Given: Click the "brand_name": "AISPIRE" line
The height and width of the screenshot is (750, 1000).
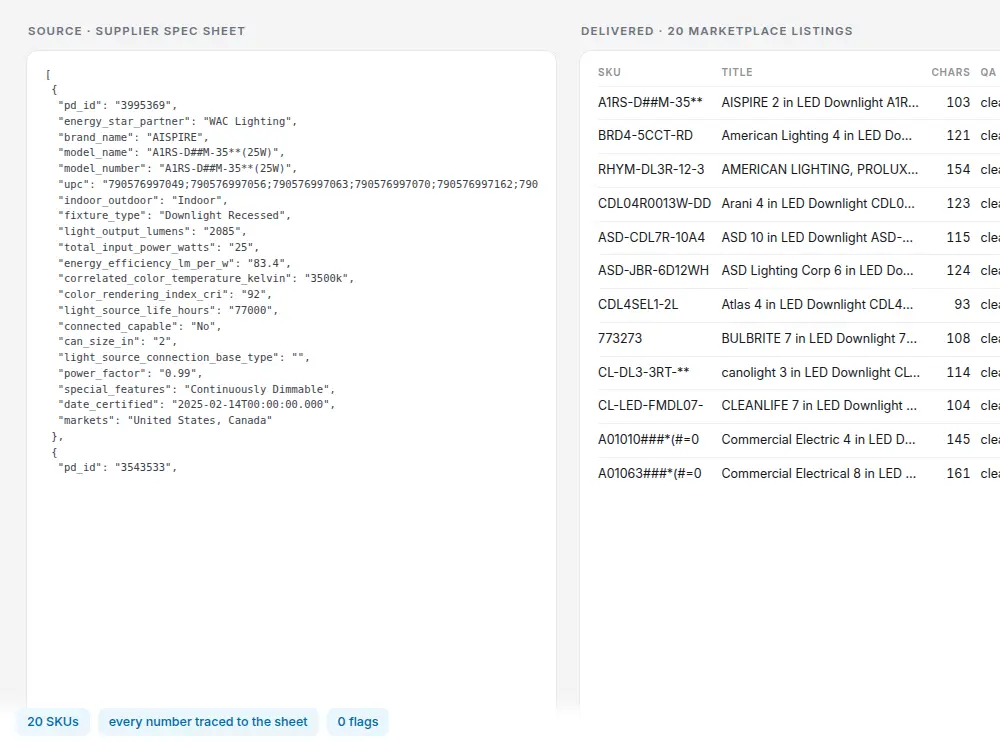Looking at the screenshot, I should (133, 137).
